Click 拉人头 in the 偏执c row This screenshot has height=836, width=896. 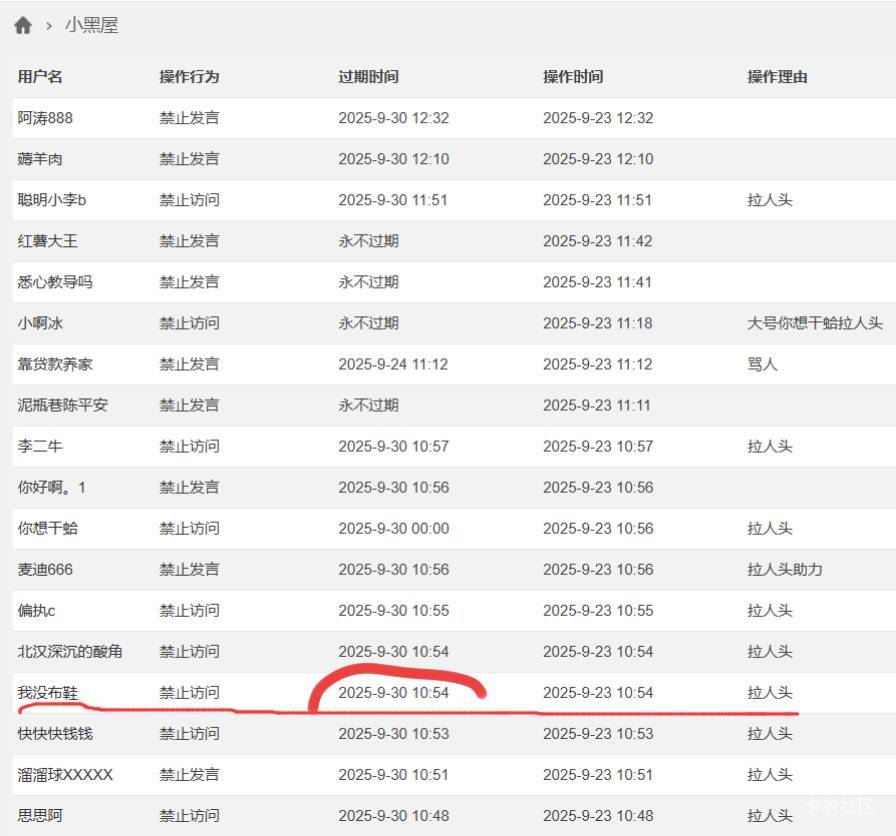click(770, 611)
